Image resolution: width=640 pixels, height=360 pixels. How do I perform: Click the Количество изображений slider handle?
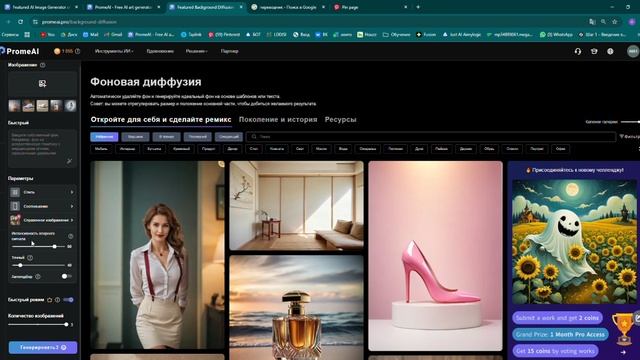pyautogui.click(x=66, y=324)
